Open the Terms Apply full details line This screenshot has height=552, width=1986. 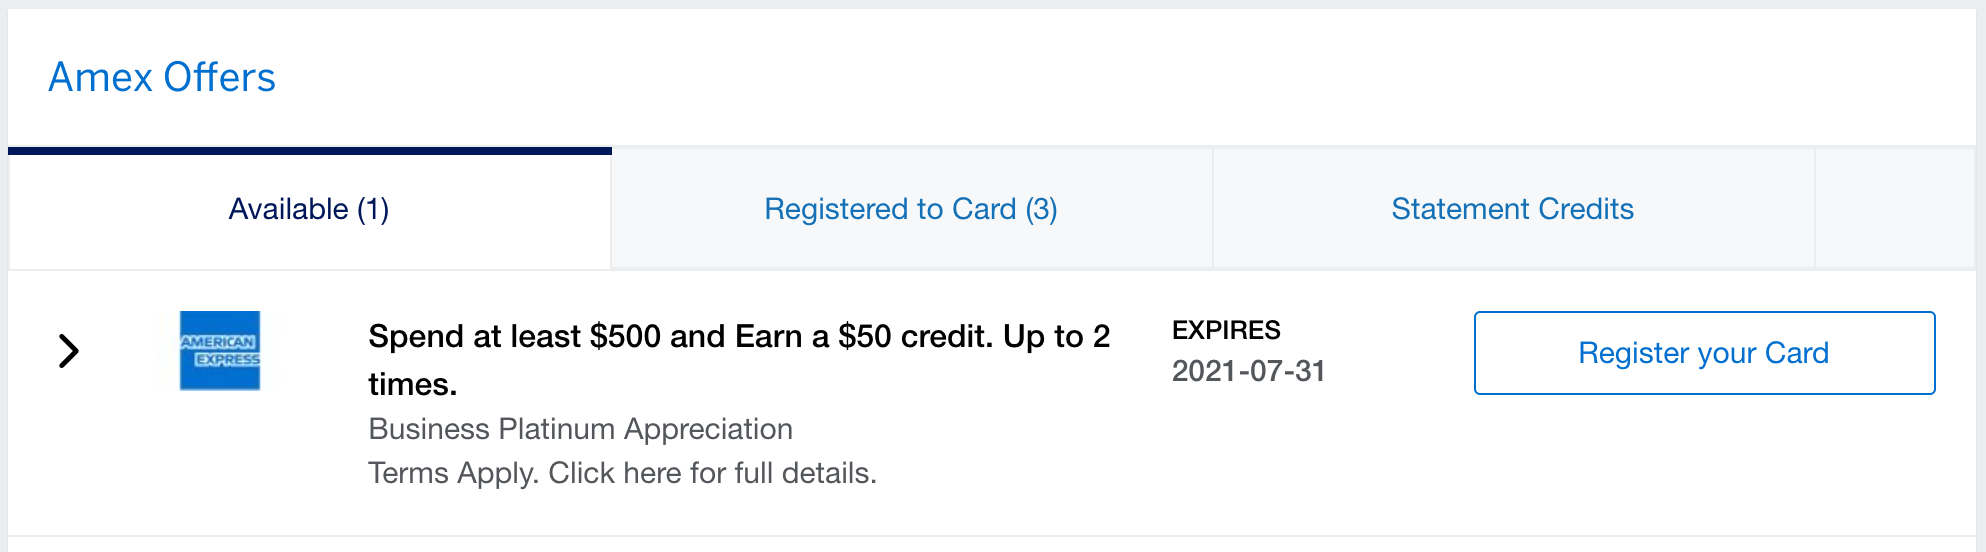[622, 473]
